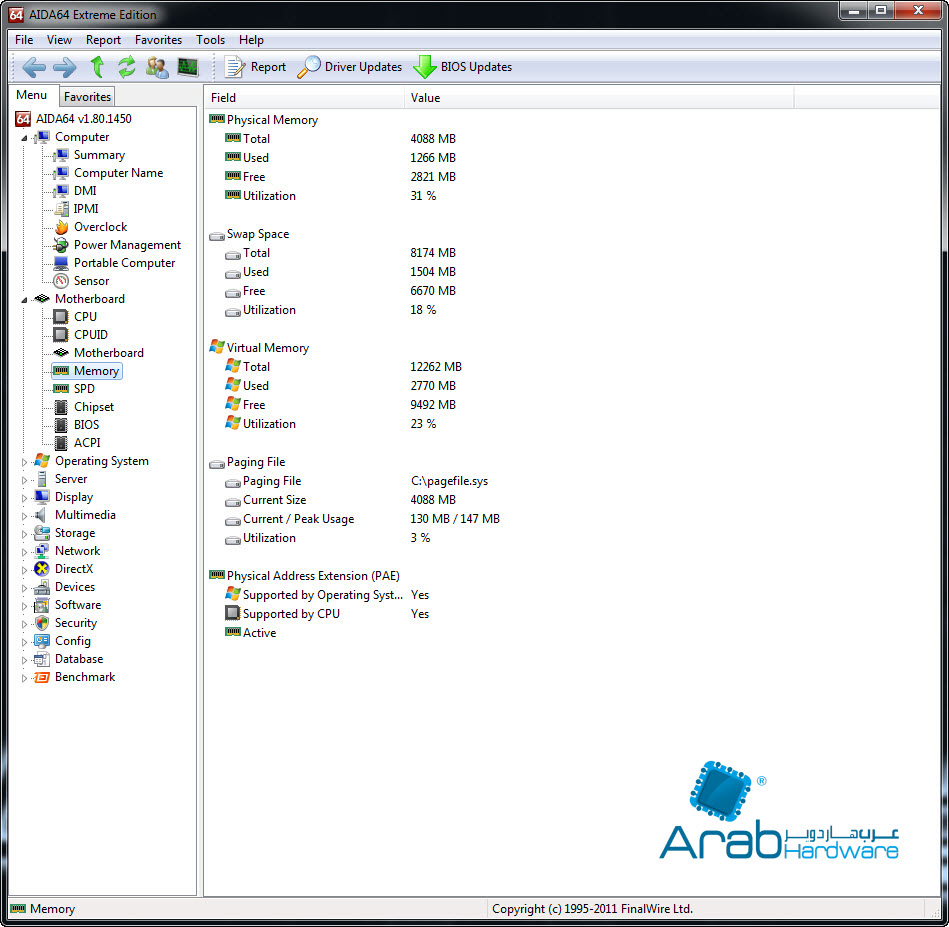
Task: Open the Help menu
Action: point(251,40)
